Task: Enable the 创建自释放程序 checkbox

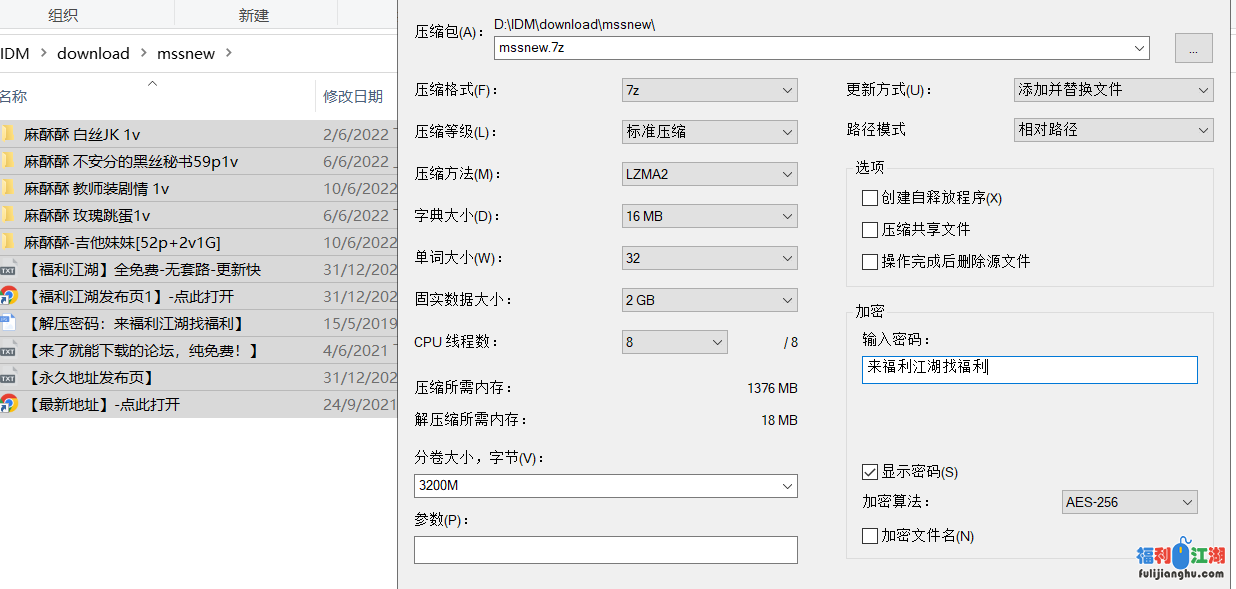Action: pyautogui.click(x=870, y=198)
